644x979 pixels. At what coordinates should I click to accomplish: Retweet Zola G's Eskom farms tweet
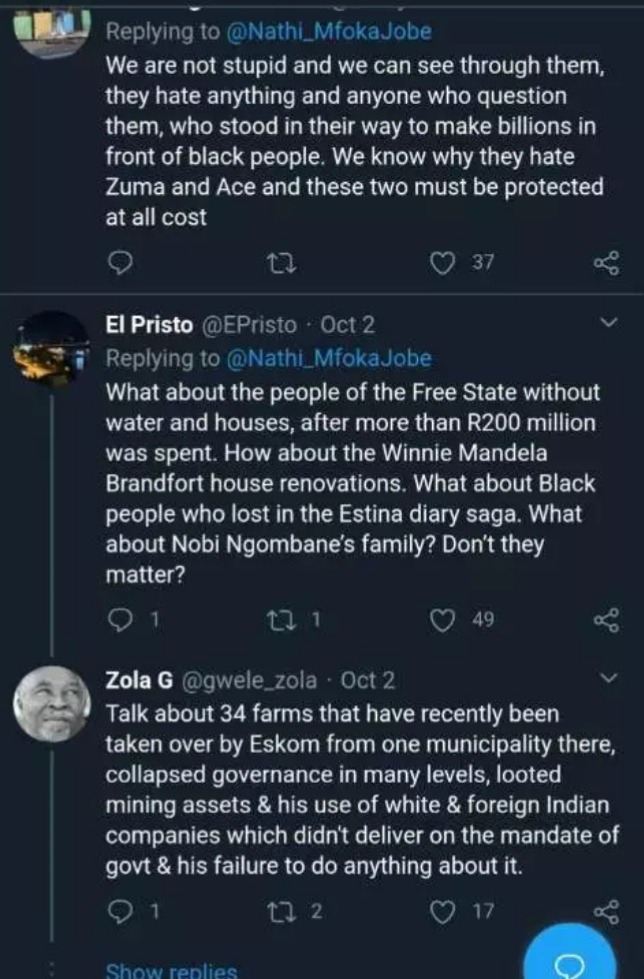click(x=283, y=912)
